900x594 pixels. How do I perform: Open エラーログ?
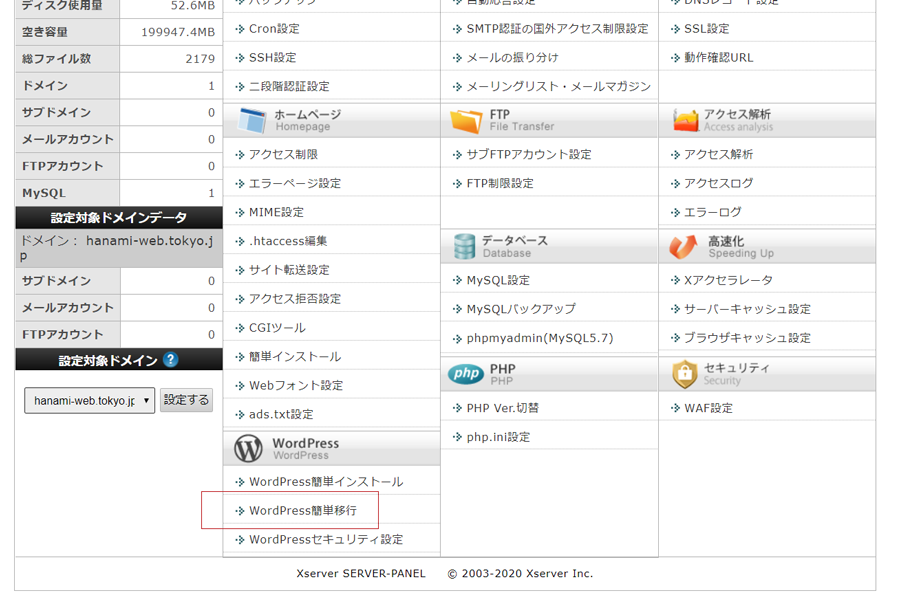point(713,212)
